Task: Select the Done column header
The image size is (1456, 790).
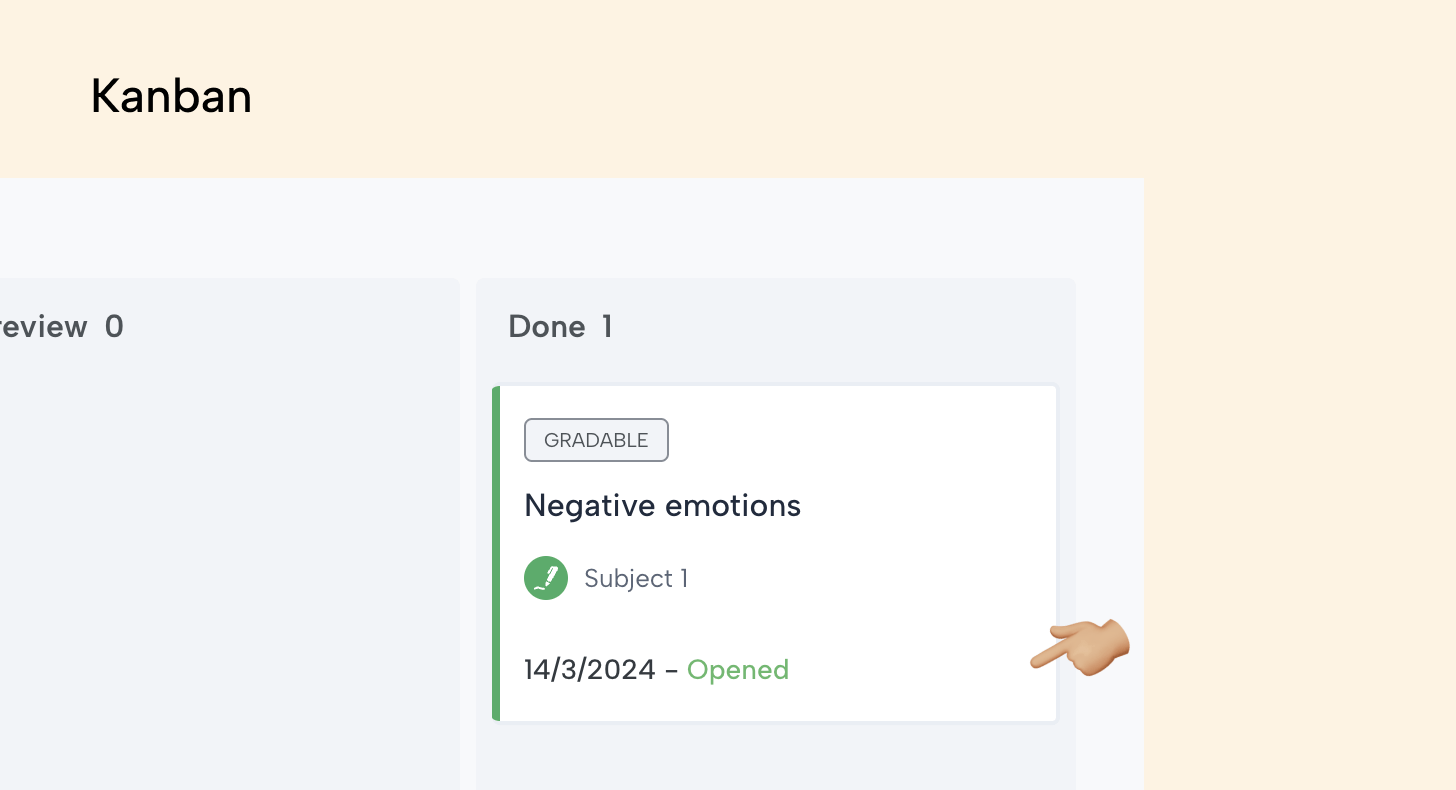Action: [547, 327]
